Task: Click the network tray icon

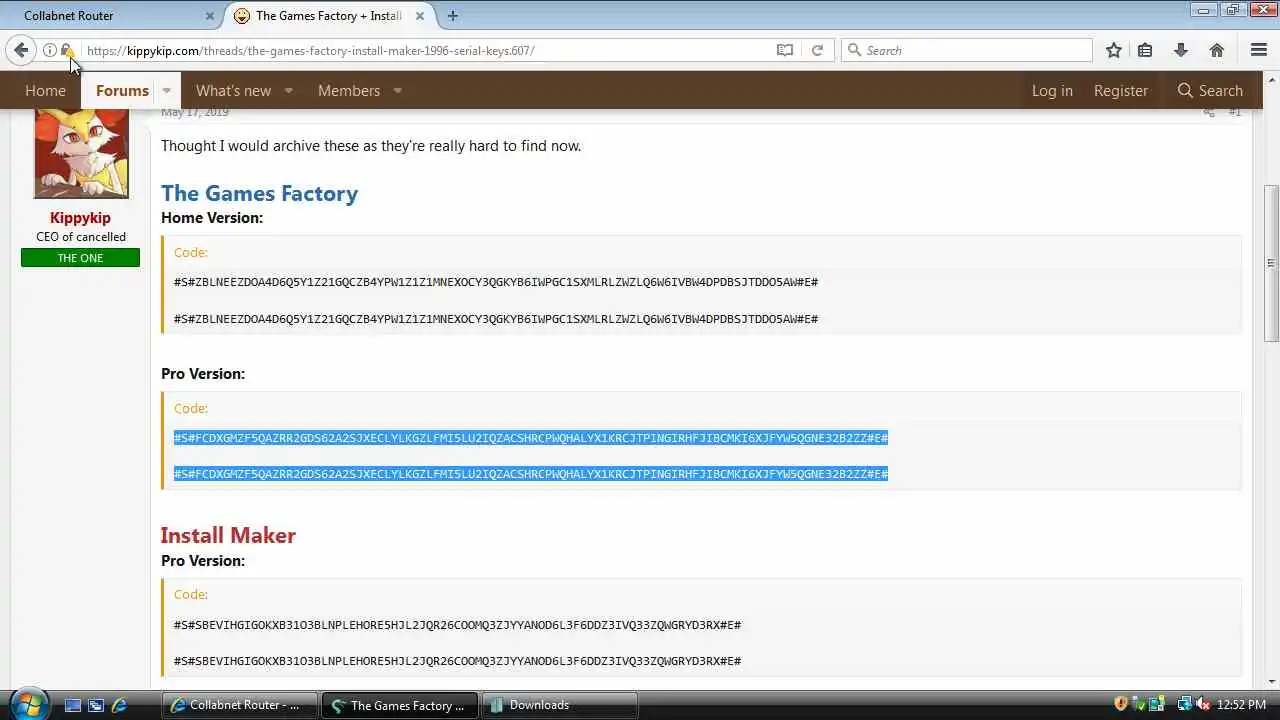Action: (1185, 704)
